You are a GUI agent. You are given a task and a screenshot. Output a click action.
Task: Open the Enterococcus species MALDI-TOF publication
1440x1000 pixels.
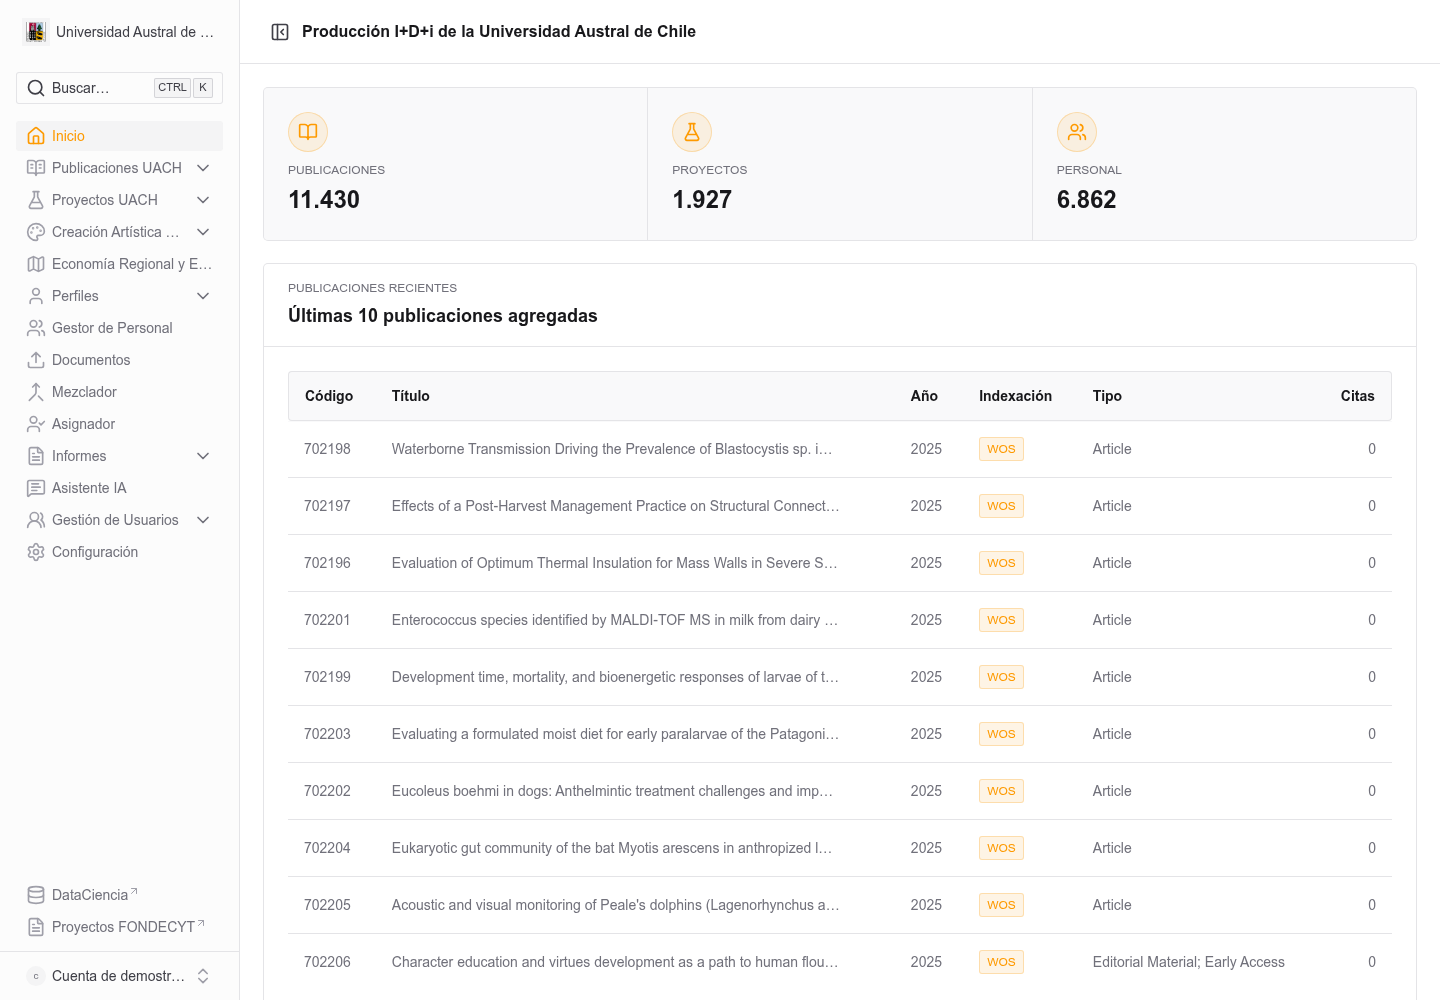(615, 620)
